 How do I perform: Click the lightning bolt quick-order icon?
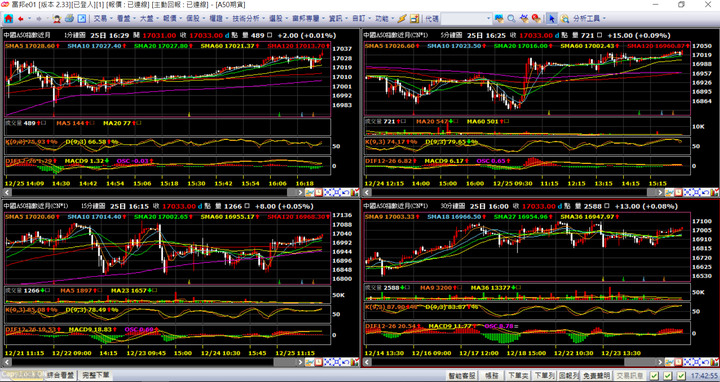(x=402, y=19)
